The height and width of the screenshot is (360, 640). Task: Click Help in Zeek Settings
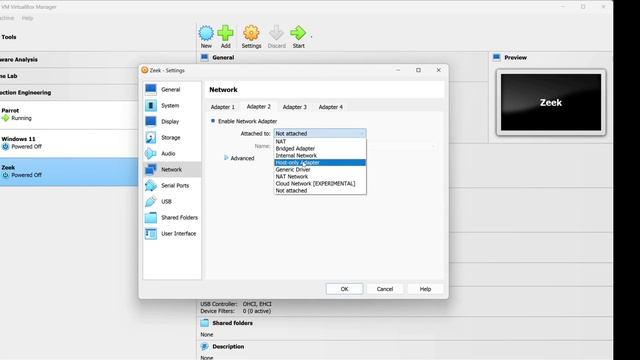pos(425,289)
